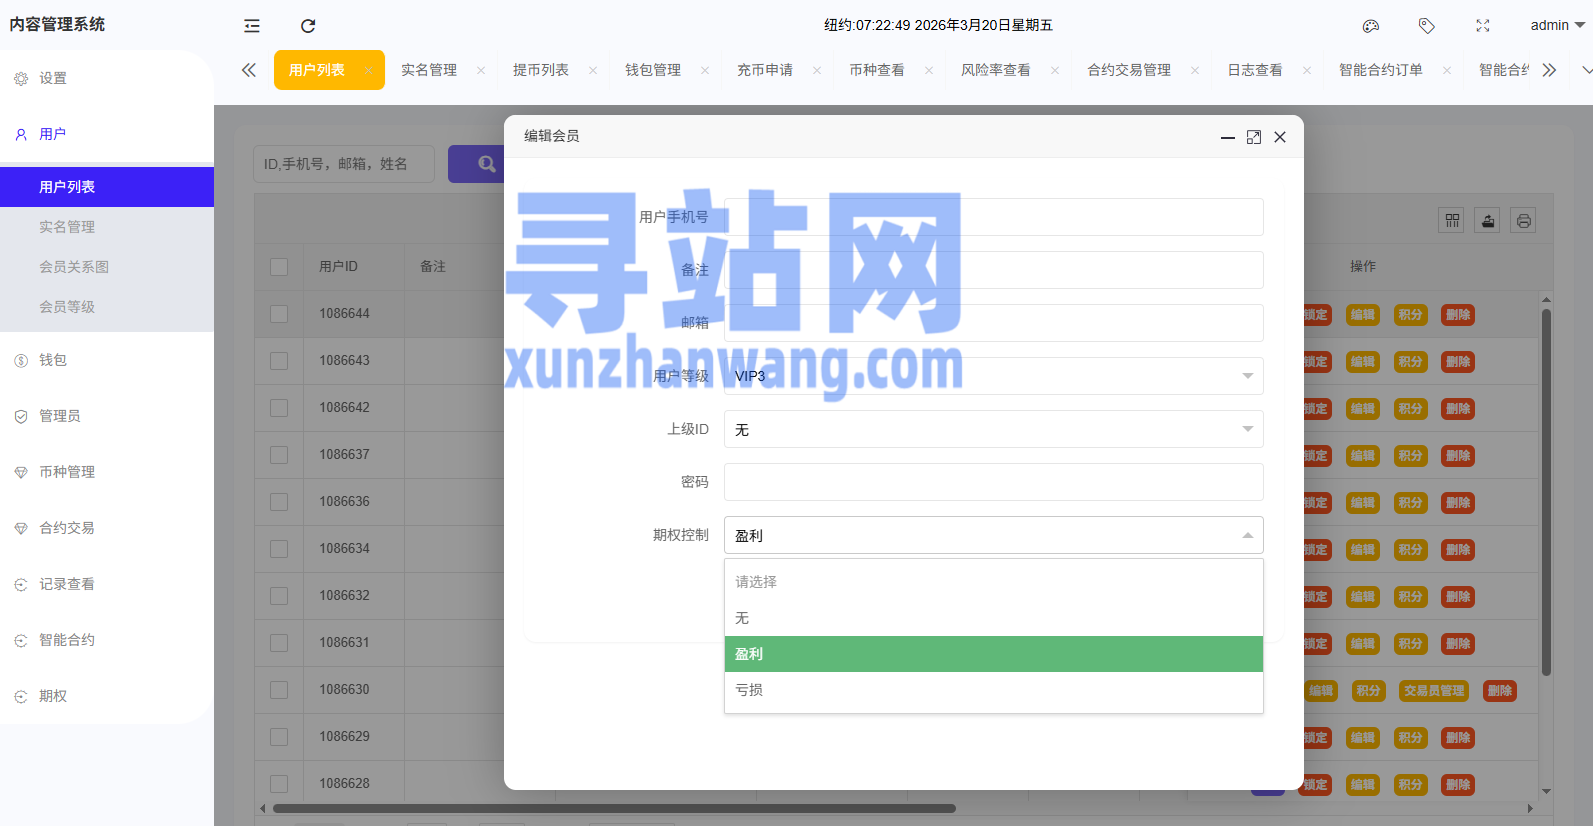Click 删除 button for user 1086643

tap(1457, 362)
